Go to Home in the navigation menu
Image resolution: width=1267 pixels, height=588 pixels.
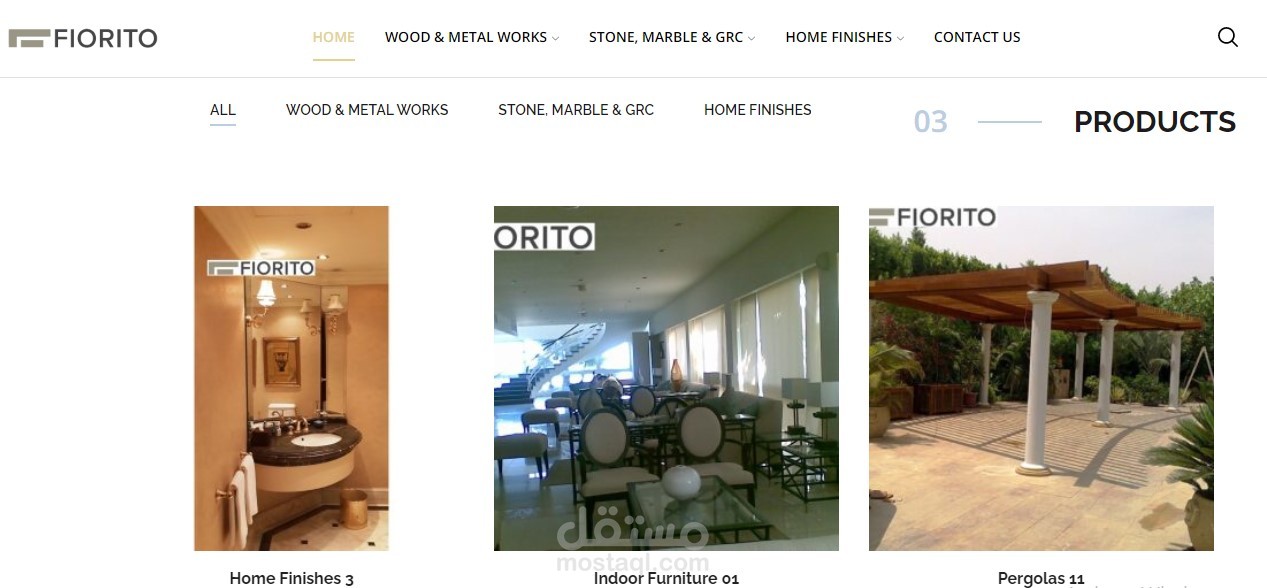(x=334, y=37)
